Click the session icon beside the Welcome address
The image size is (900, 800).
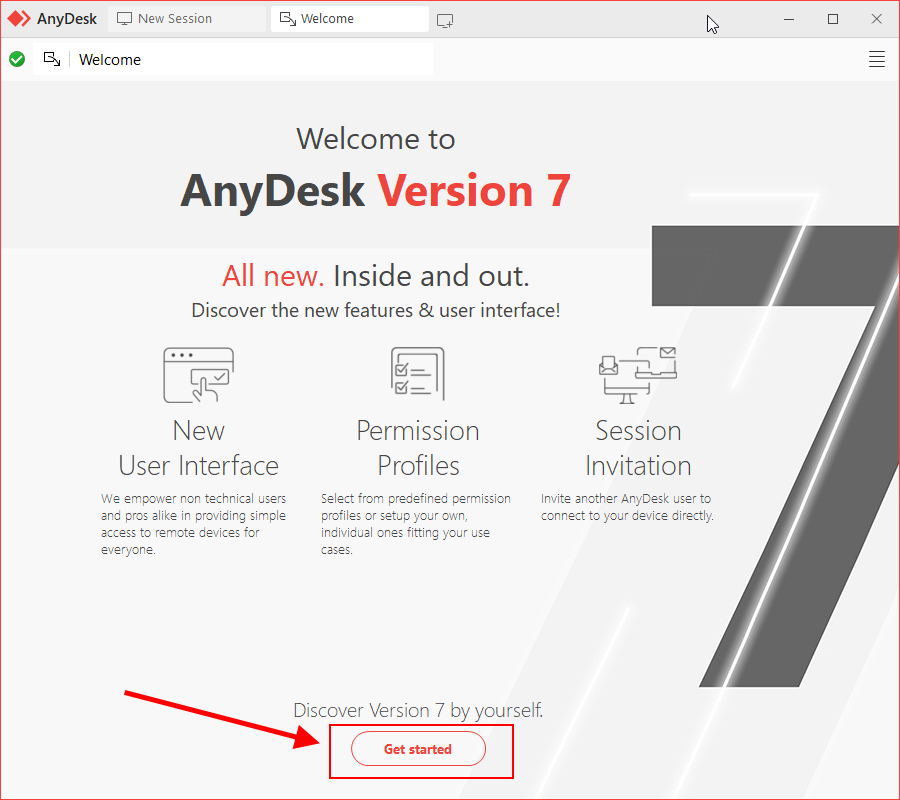tap(52, 59)
